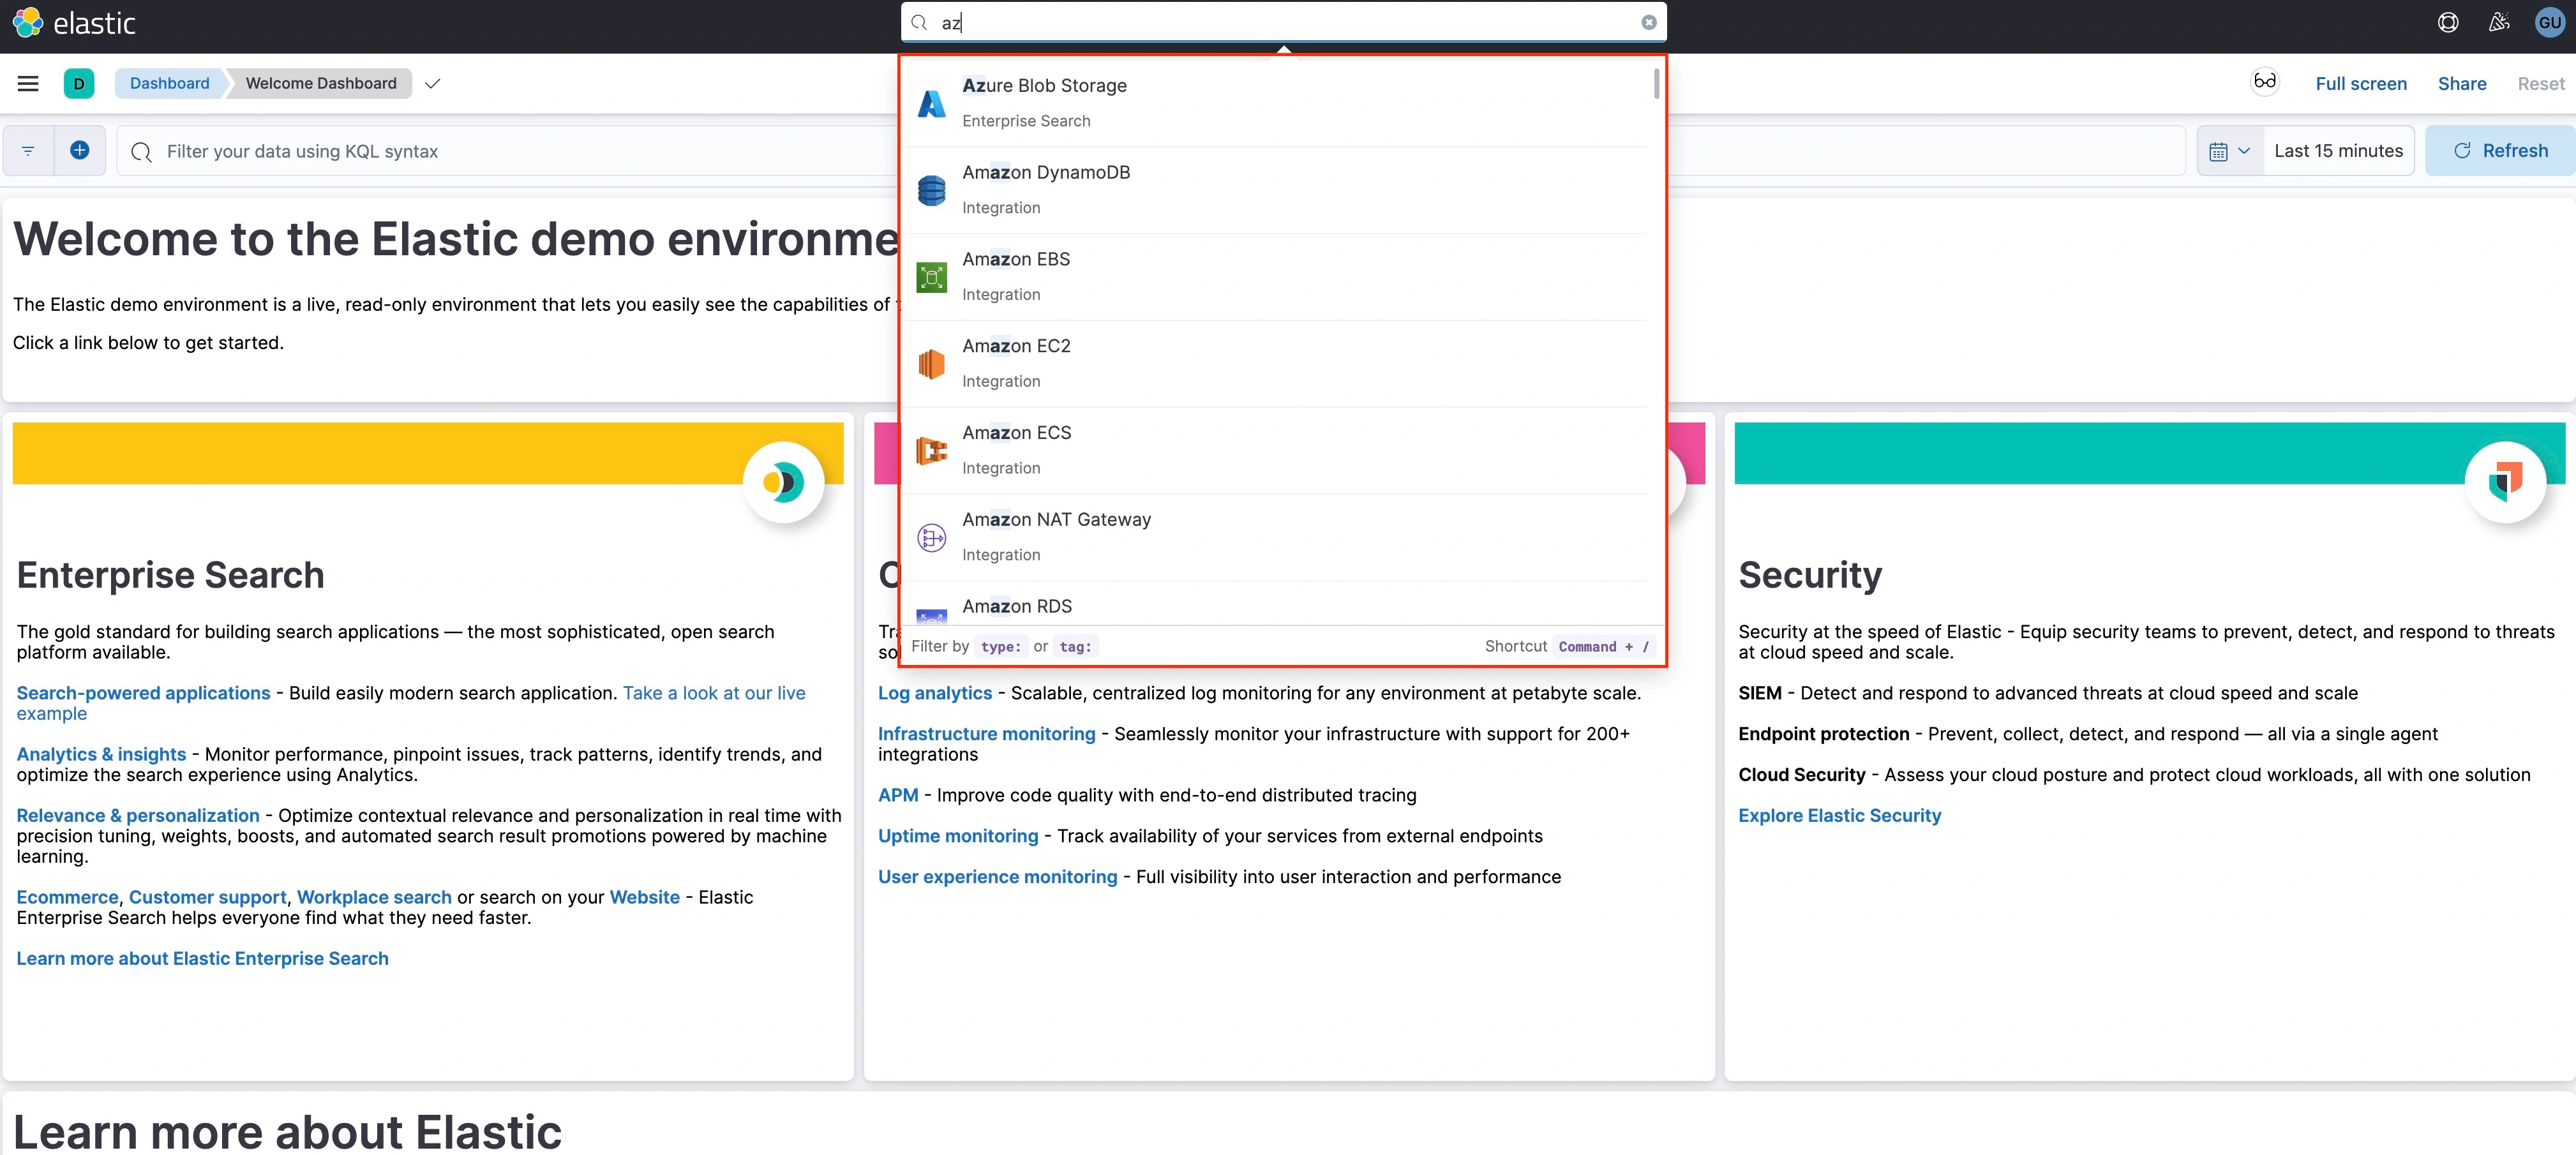Open the GU user avatar menu
Viewport: 2576px width, 1155px height.
[2549, 23]
